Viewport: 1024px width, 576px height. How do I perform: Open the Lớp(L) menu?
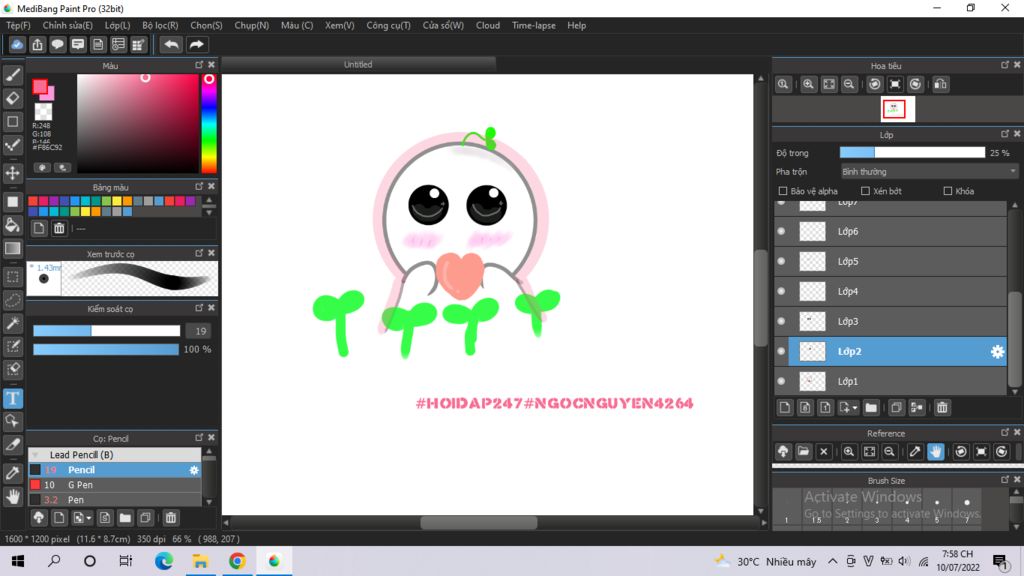coord(118,25)
